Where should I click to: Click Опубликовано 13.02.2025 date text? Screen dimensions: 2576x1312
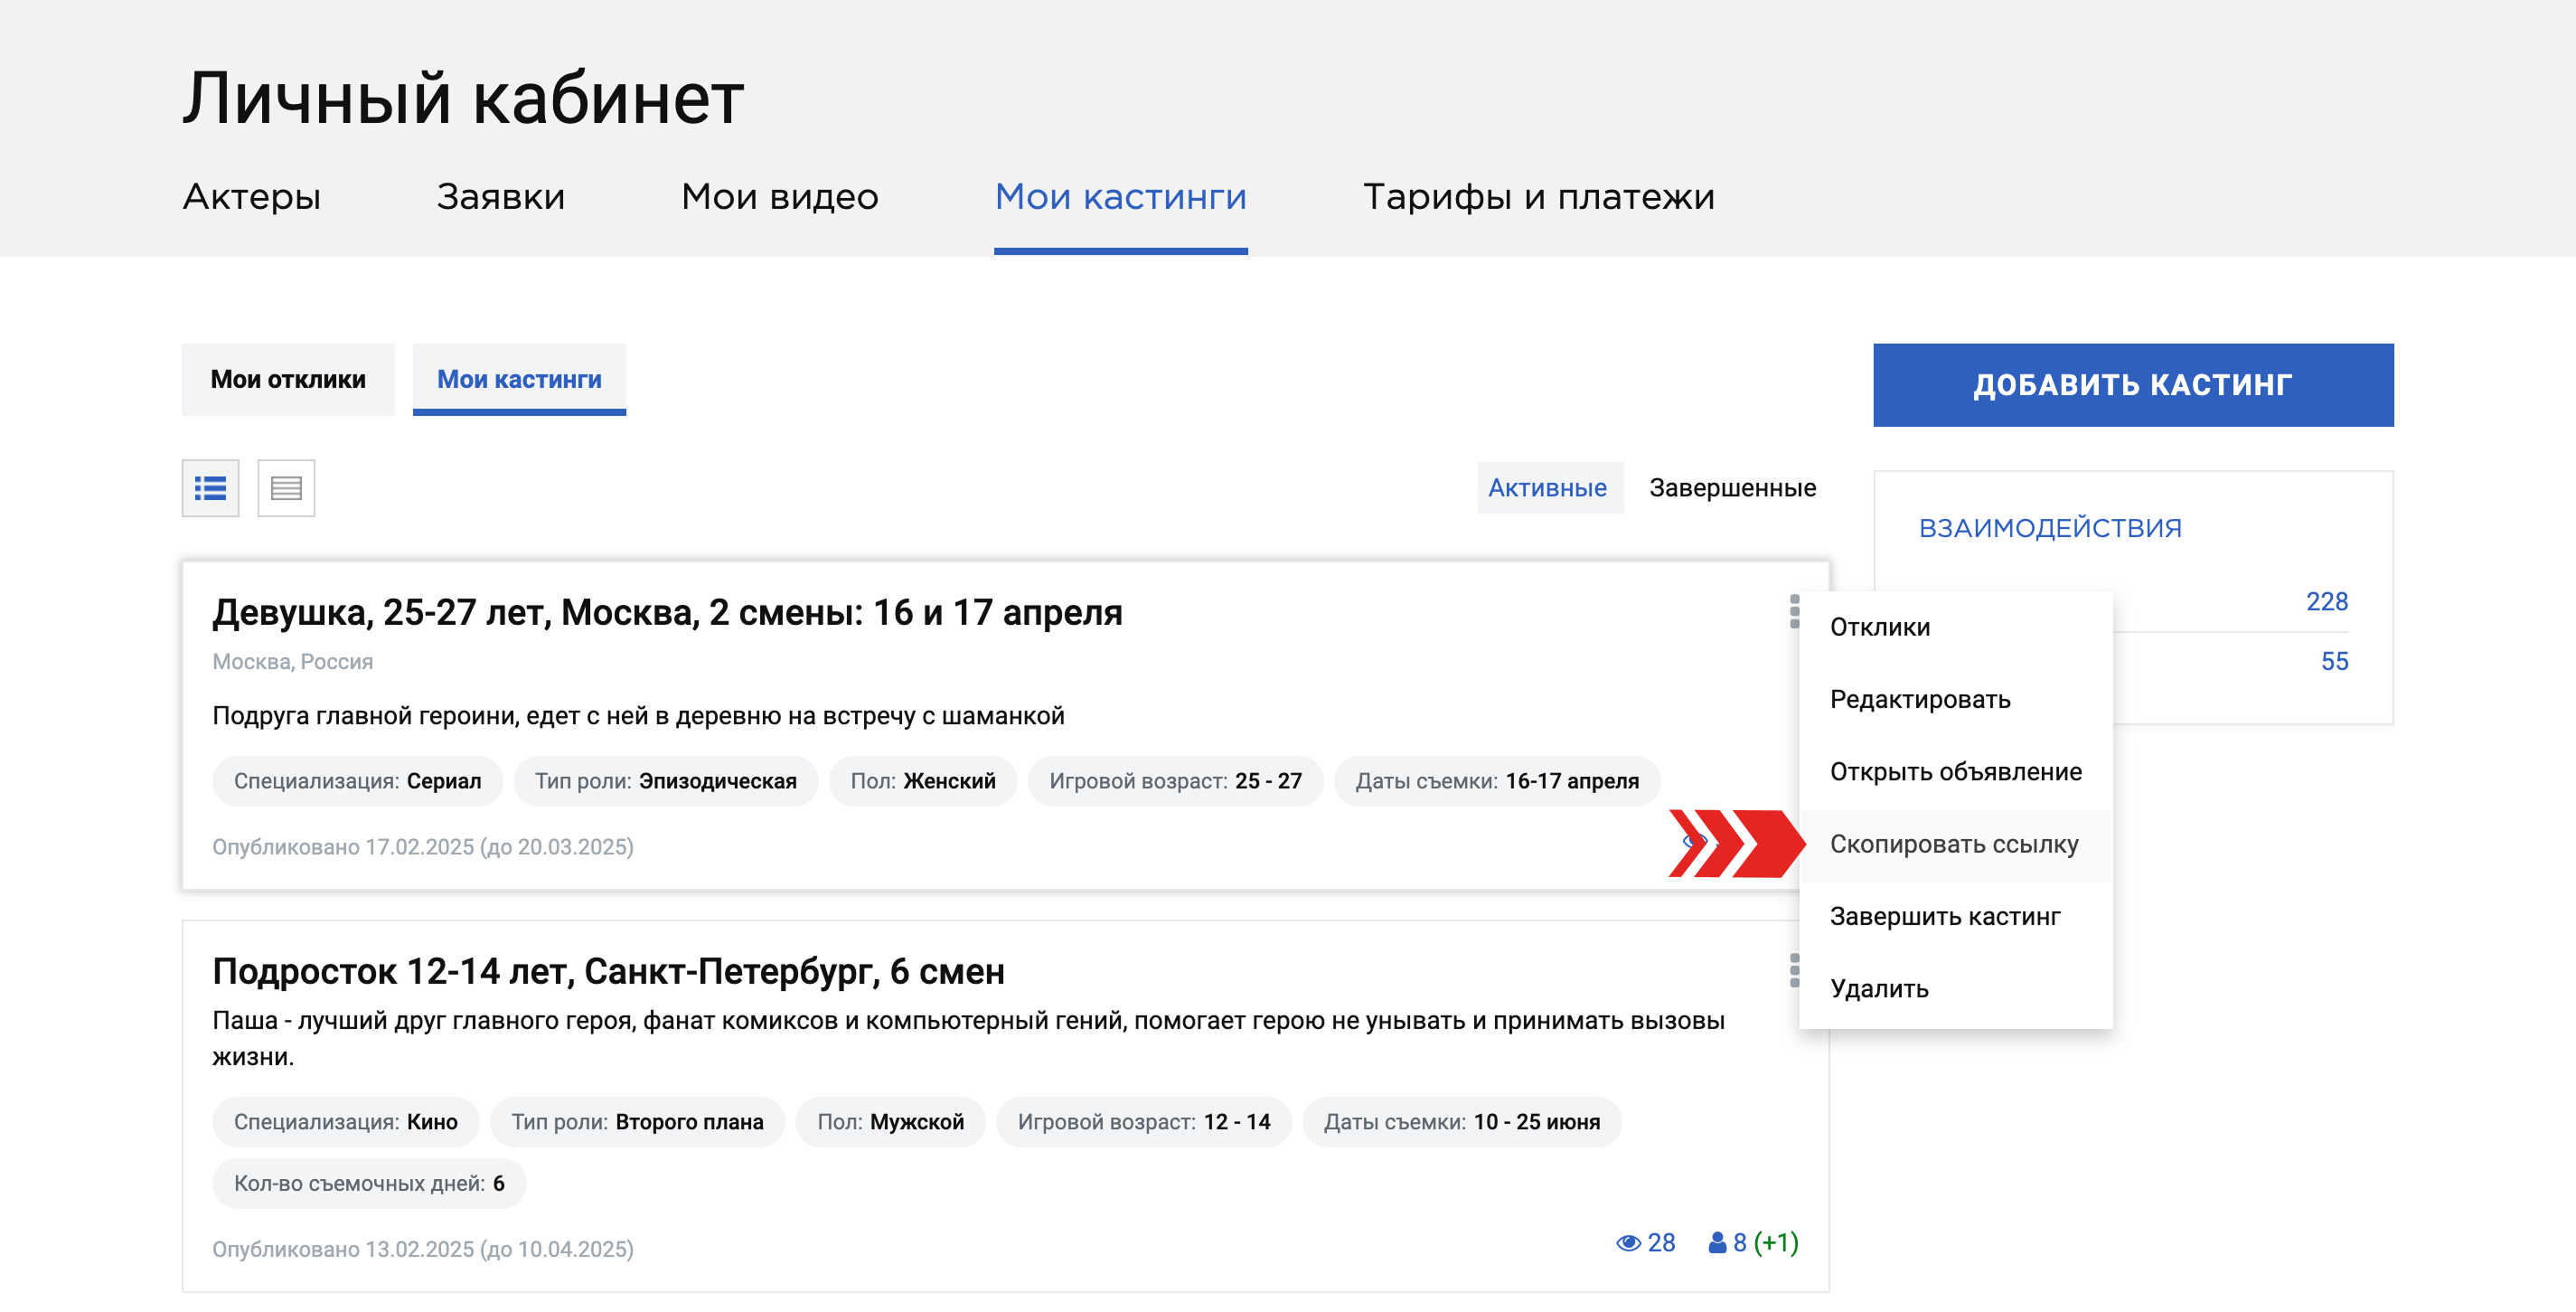point(422,1249)
